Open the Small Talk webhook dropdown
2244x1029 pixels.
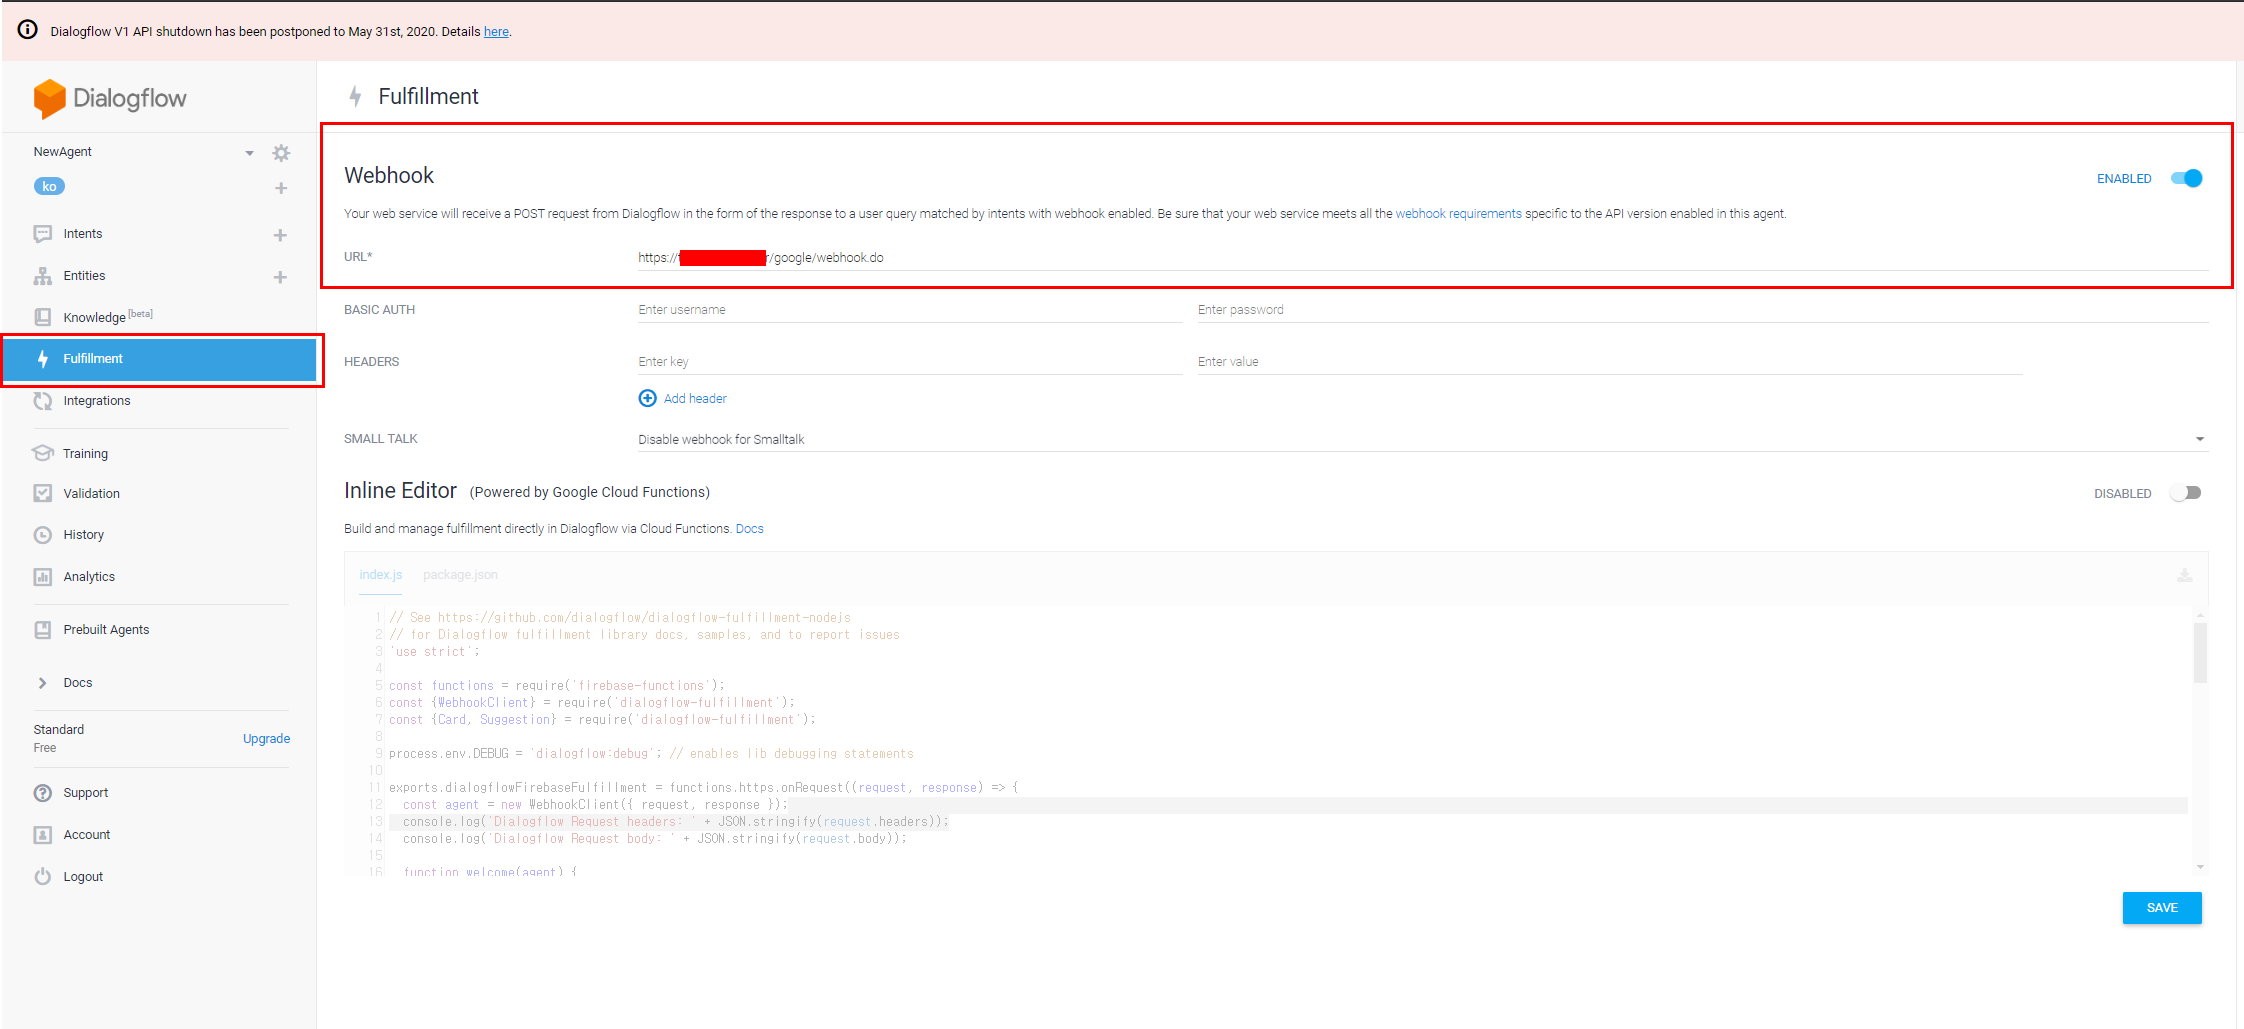[1422, 439]
